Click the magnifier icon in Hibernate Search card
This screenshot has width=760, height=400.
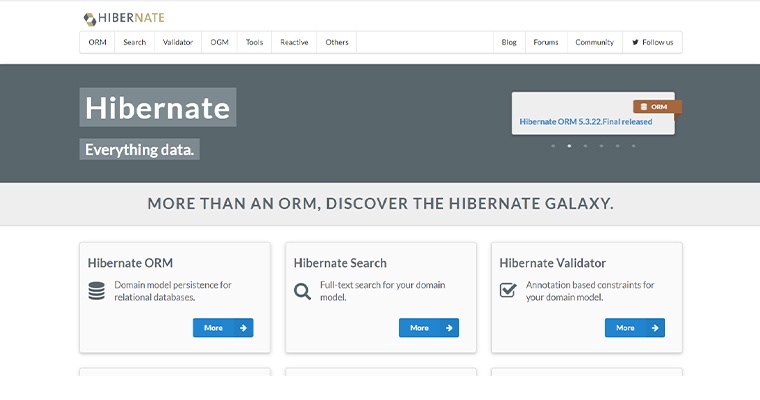tap(302, 291)
